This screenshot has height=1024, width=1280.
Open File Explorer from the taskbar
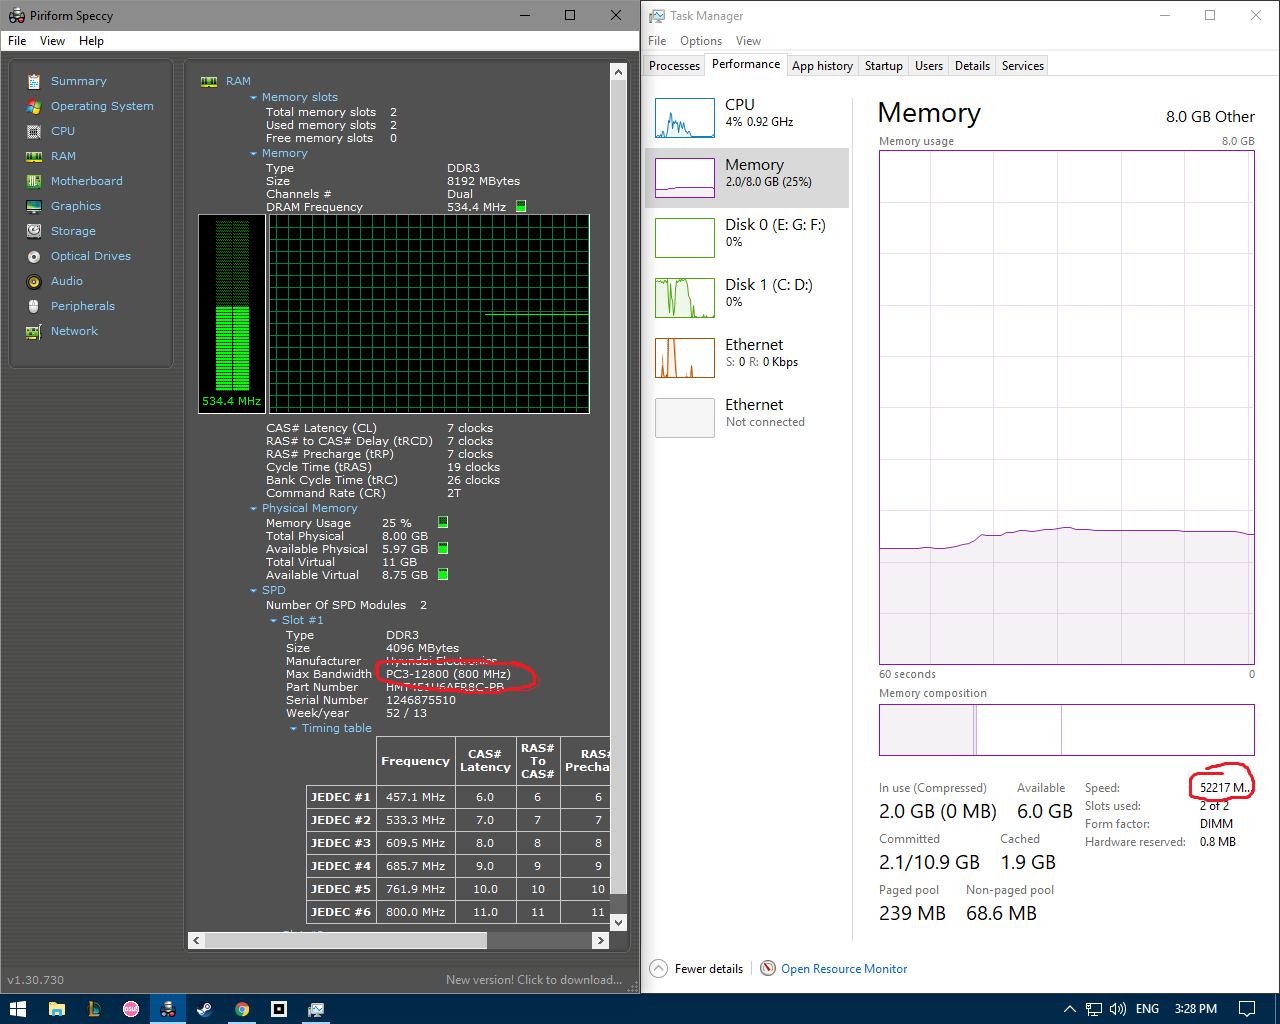[56, 1009]
